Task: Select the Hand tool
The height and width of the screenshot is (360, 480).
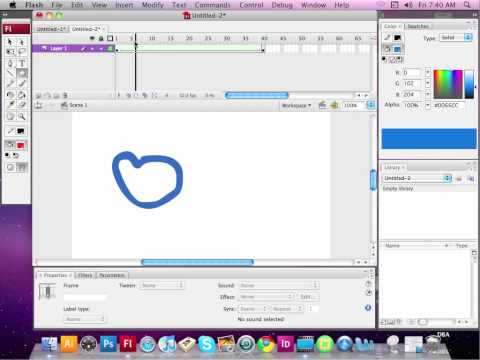Action: [x=10, y=116]
